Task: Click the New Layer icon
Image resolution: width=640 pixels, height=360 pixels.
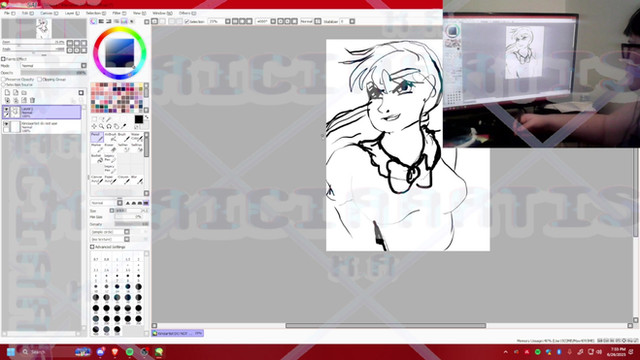Action: click(7, 93)
